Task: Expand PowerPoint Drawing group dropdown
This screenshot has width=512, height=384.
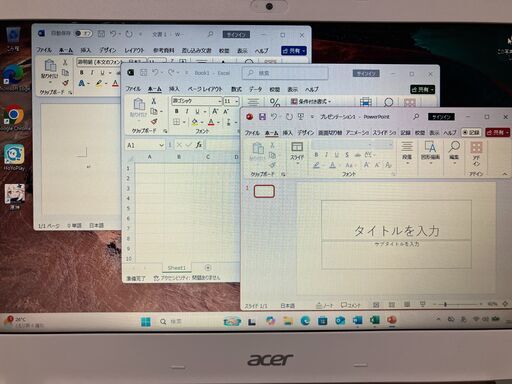Action: [430, 154]
